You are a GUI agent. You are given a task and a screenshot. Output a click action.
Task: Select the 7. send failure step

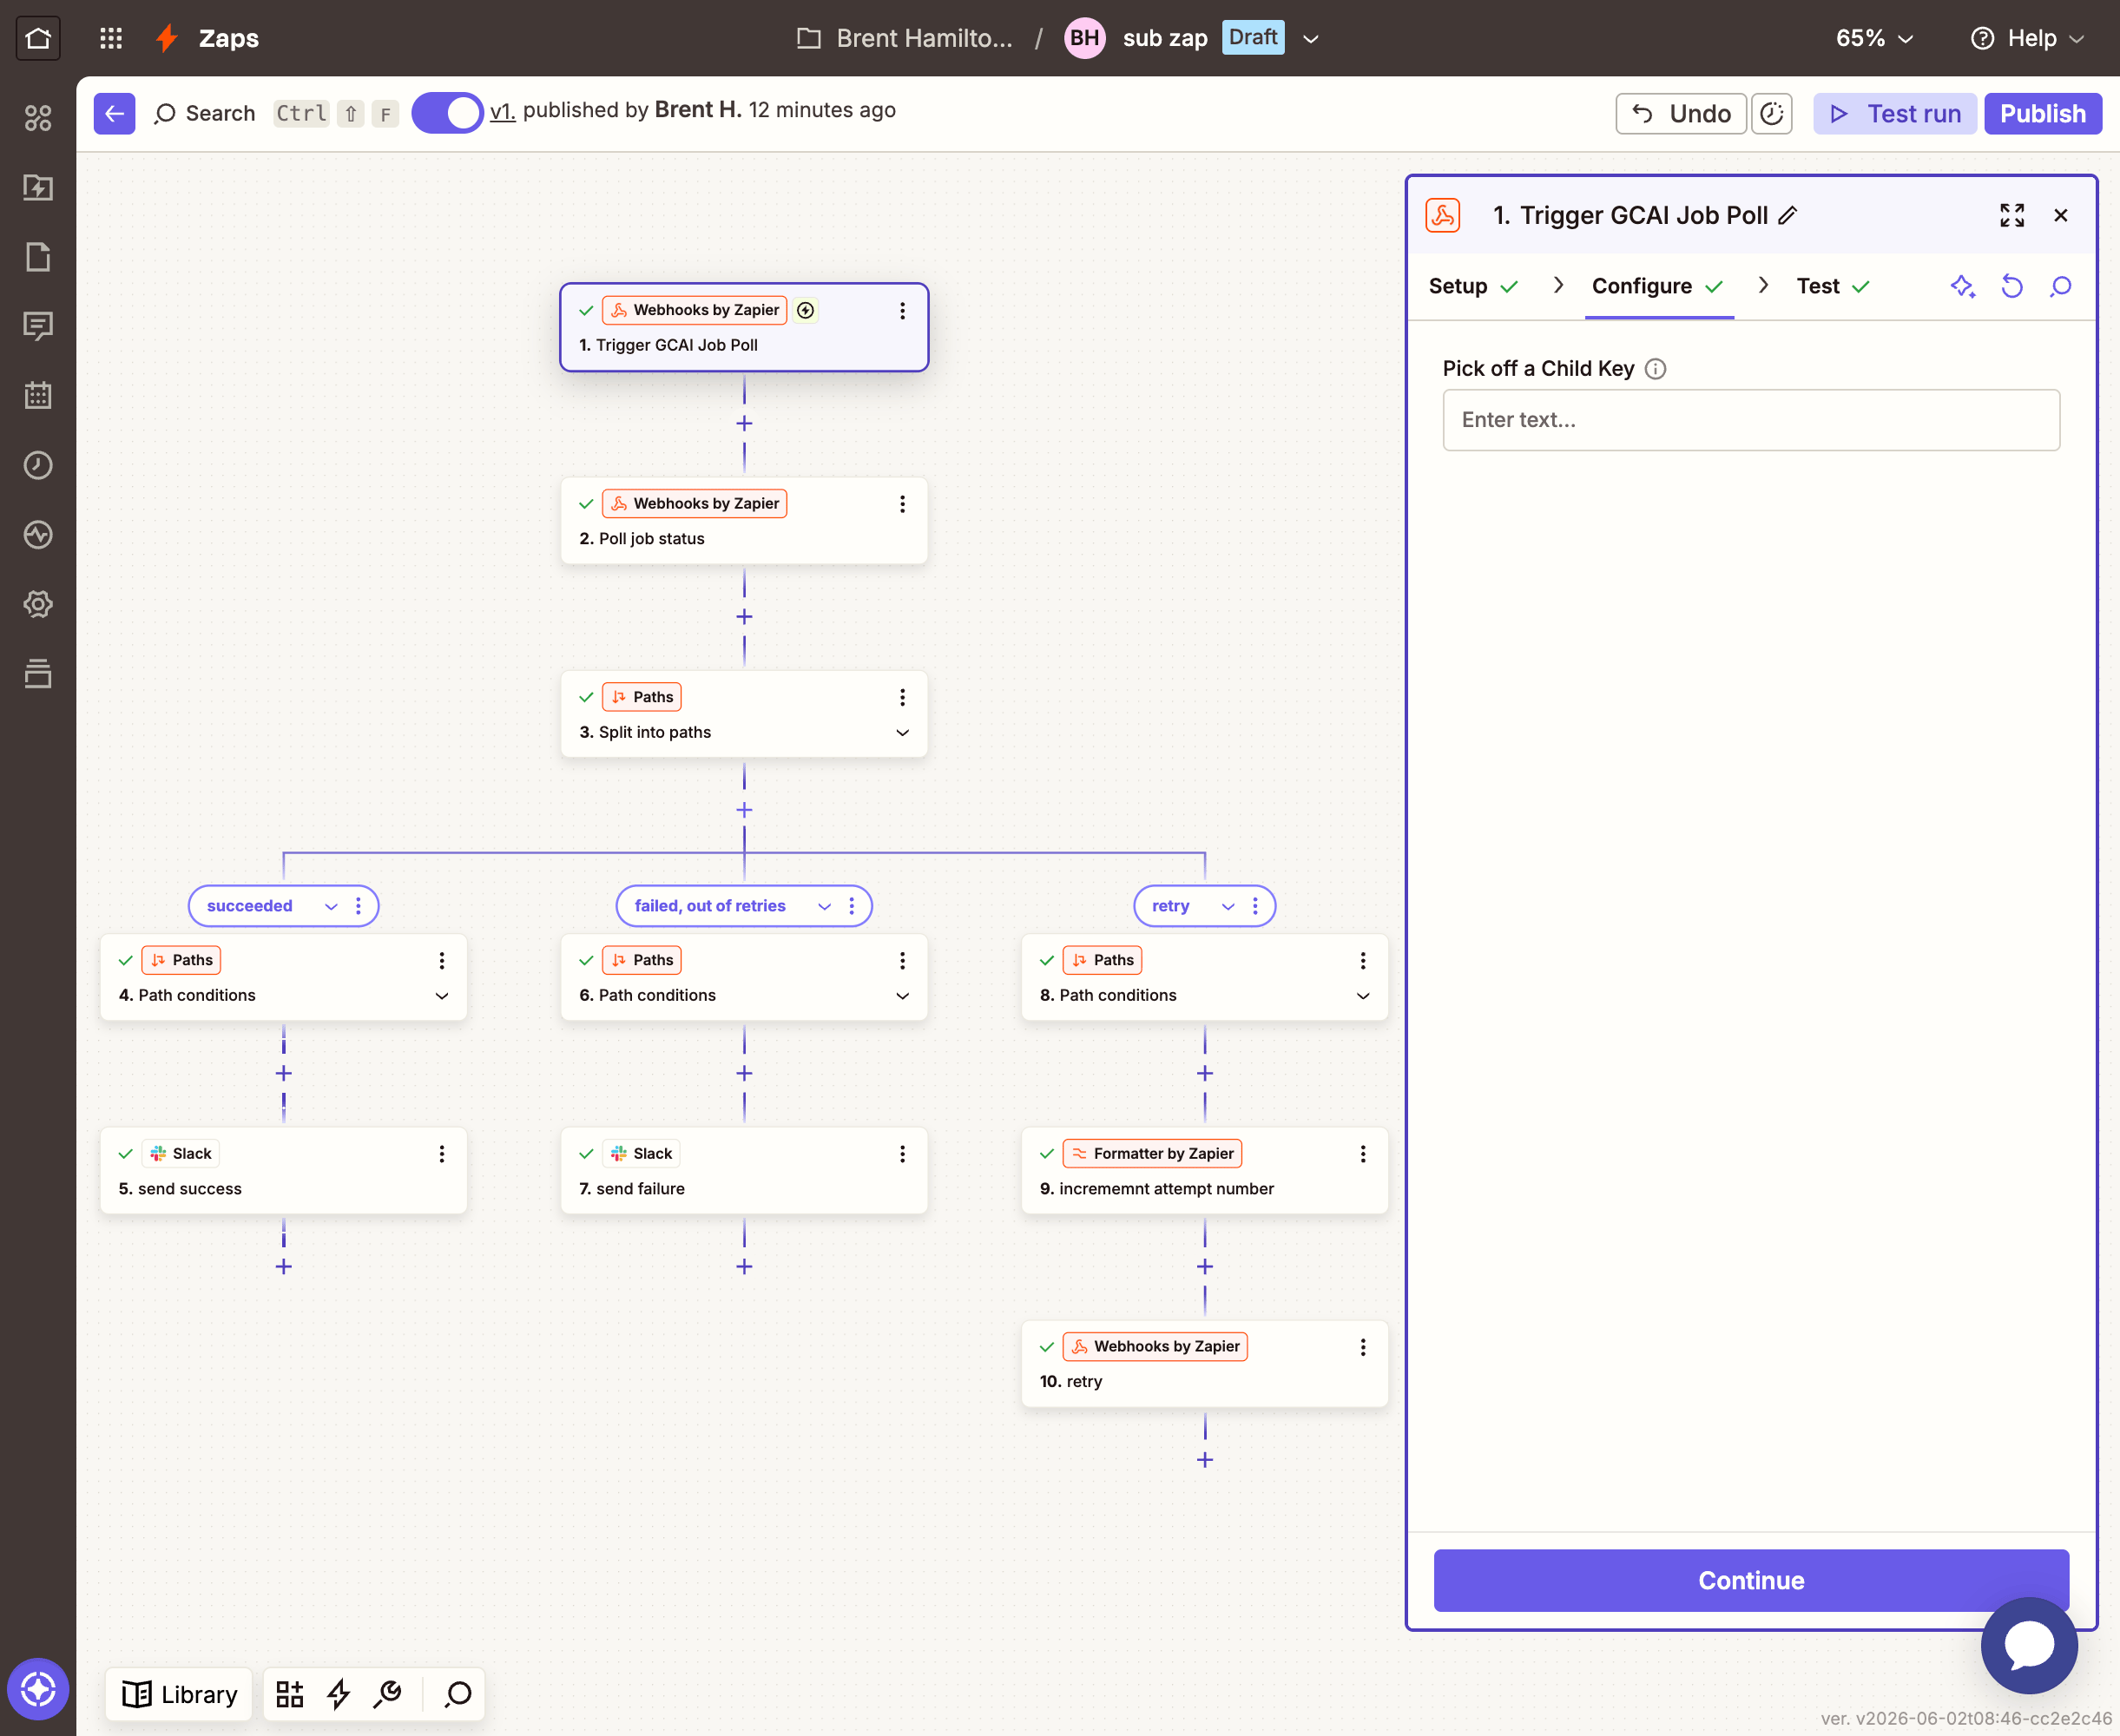click(x=744, y=1170)
